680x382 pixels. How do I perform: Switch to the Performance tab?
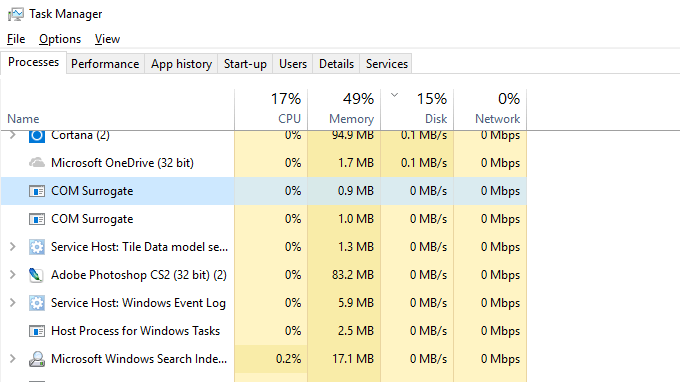(105, 64)
